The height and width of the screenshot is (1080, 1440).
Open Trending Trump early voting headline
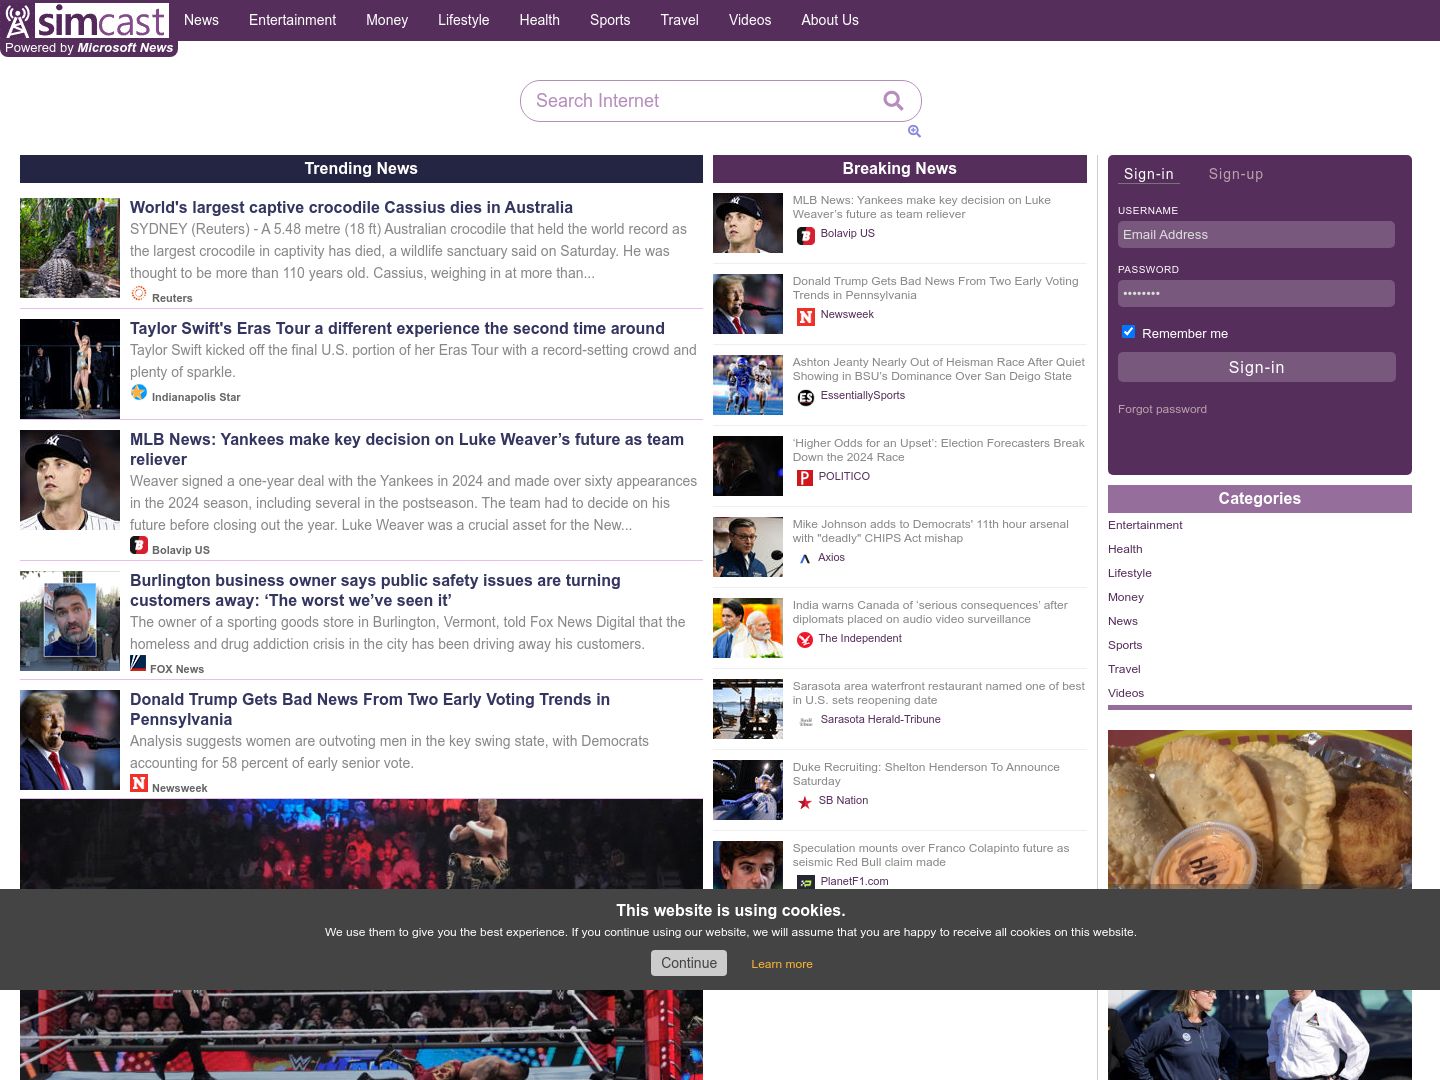click(370, 709)
